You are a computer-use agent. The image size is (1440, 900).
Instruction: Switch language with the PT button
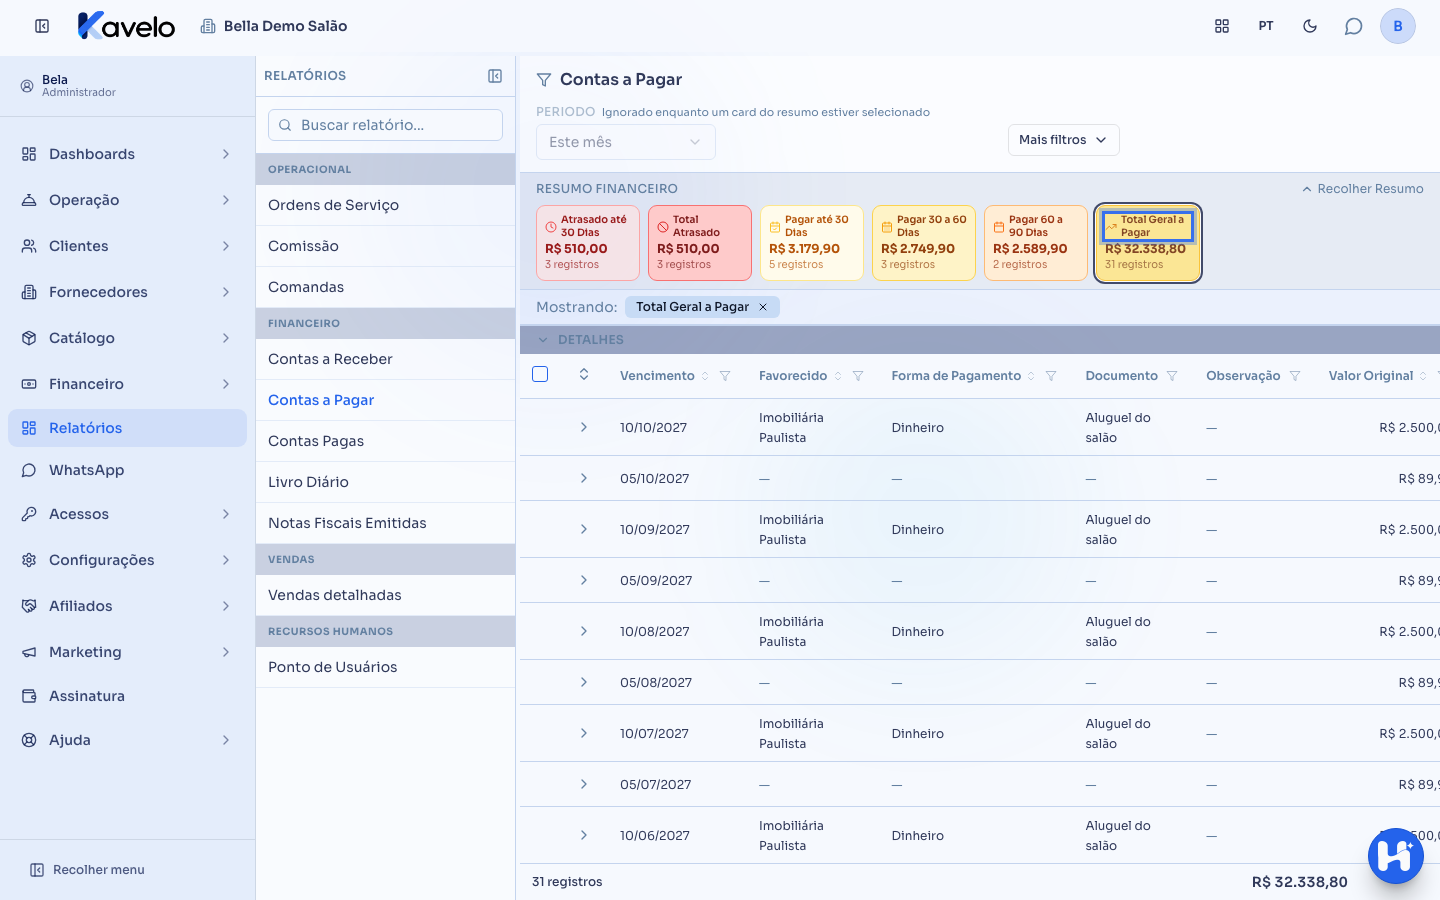coord(1266,26)
